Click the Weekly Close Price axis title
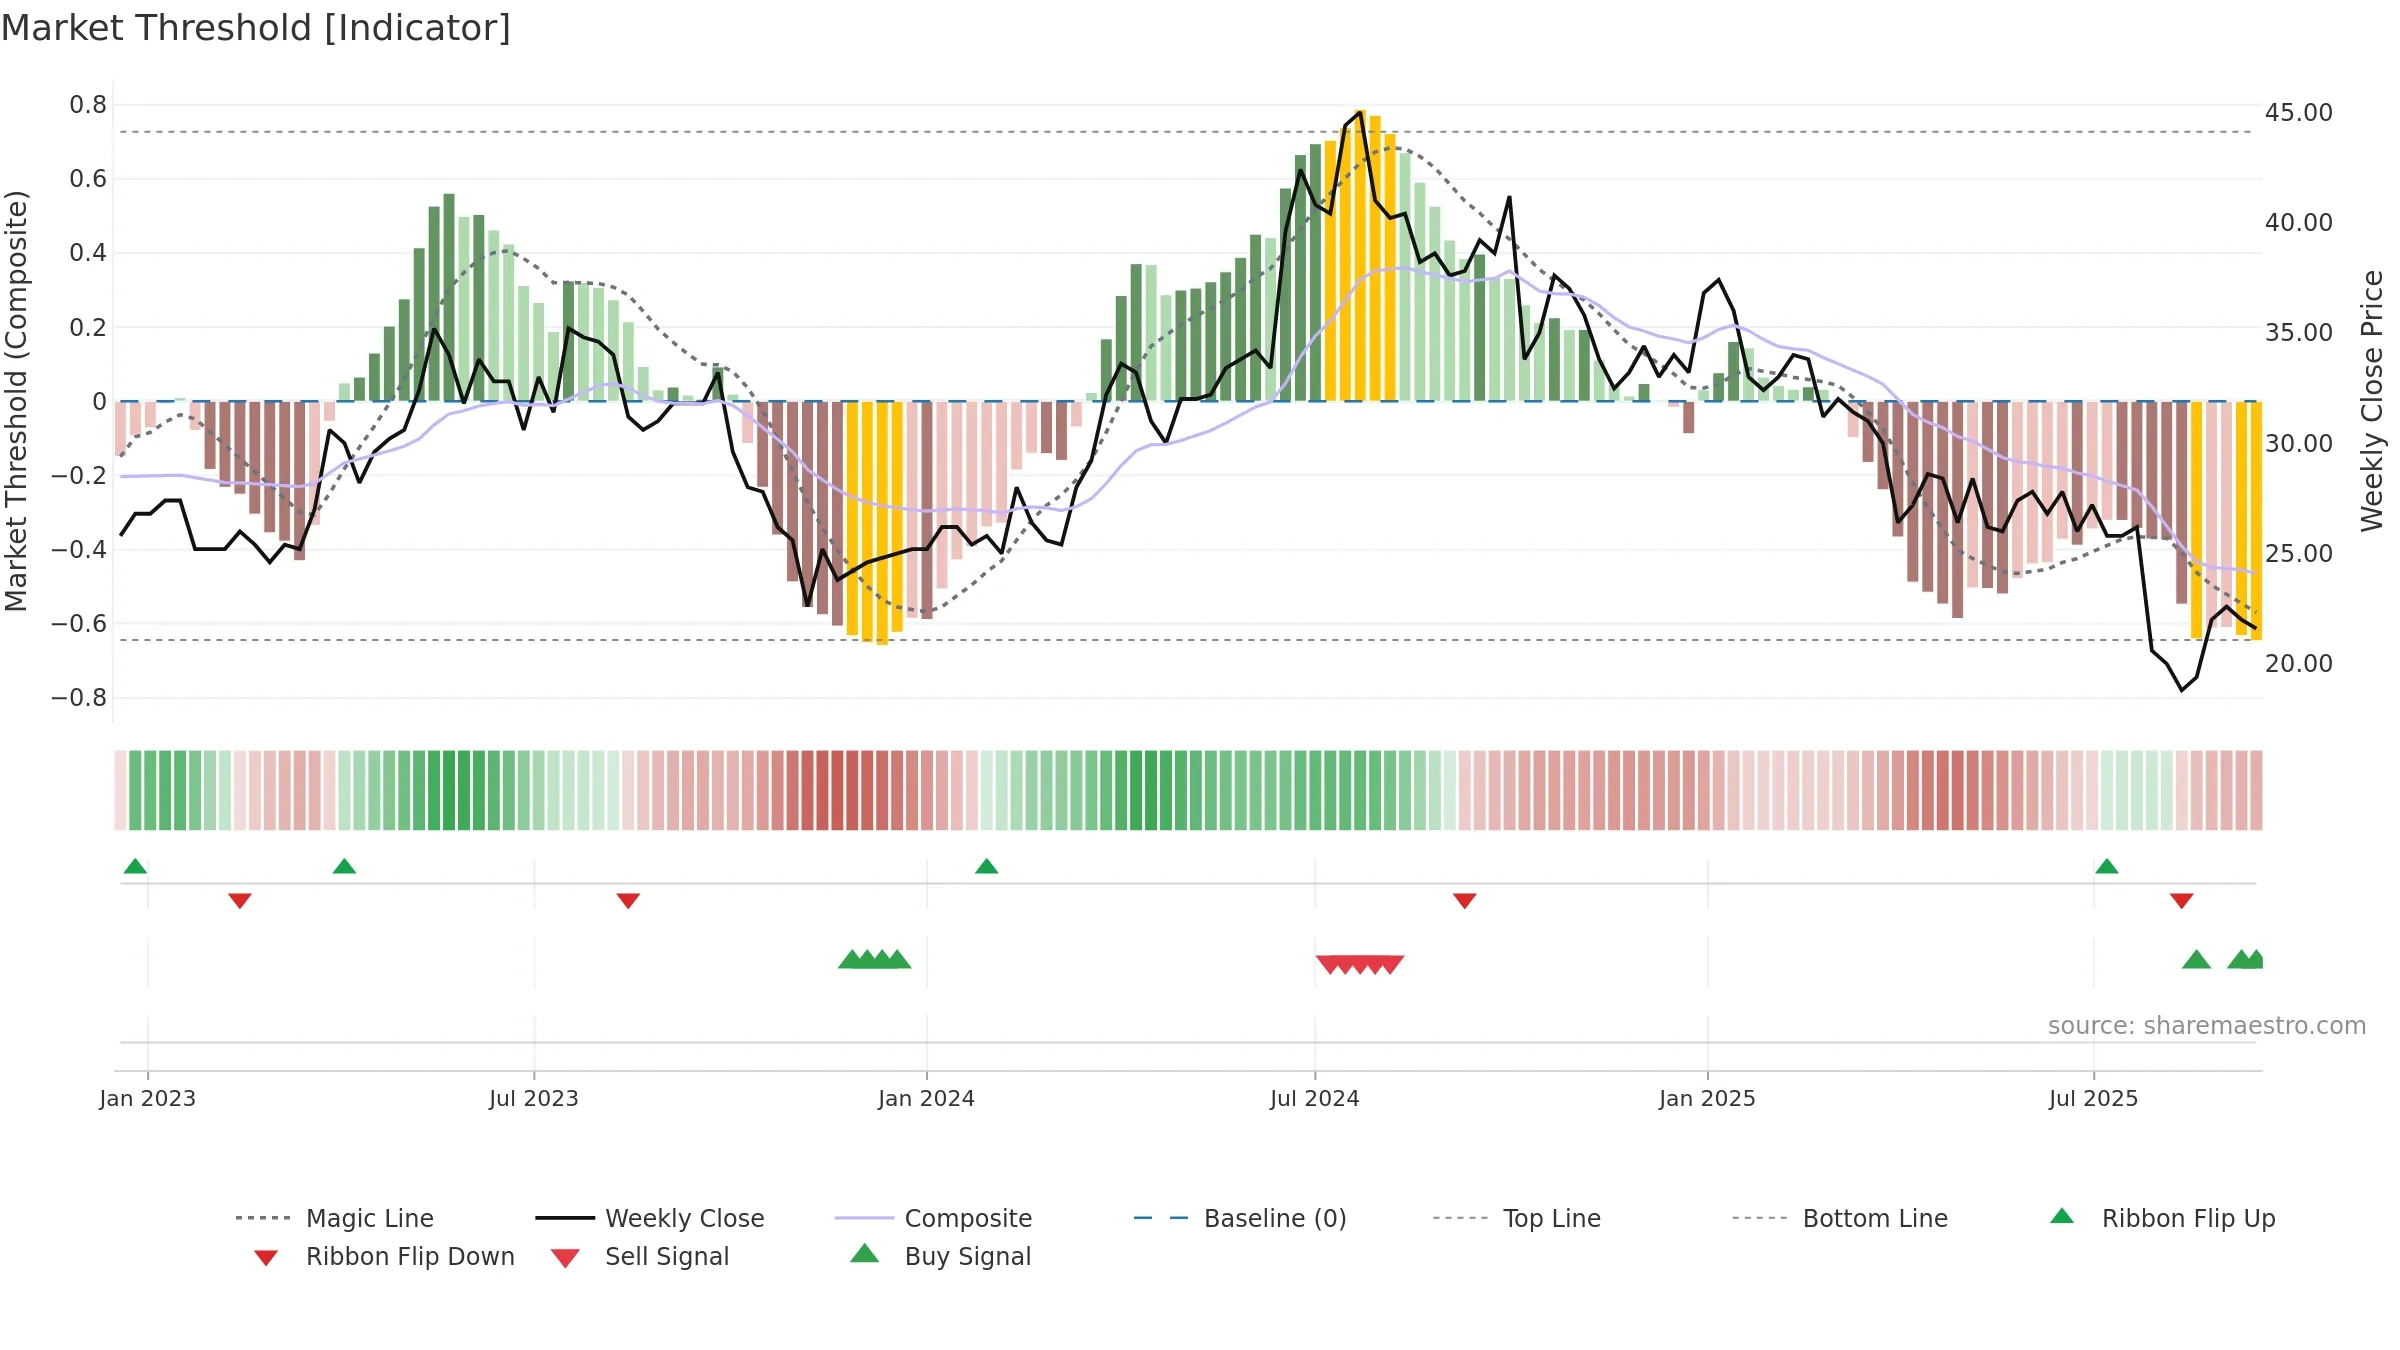This screenshot has width=2400, height=1350. pos(2372,400)
